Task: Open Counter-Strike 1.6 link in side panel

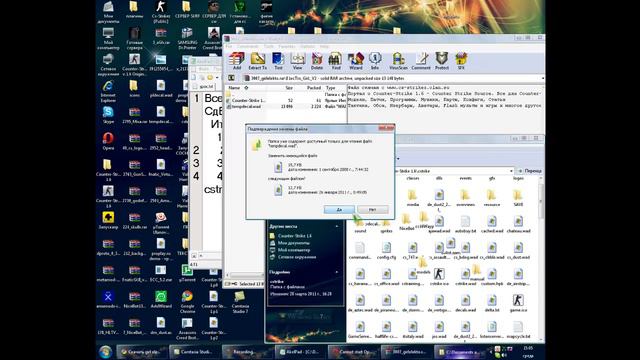Action: coord(295,236)
